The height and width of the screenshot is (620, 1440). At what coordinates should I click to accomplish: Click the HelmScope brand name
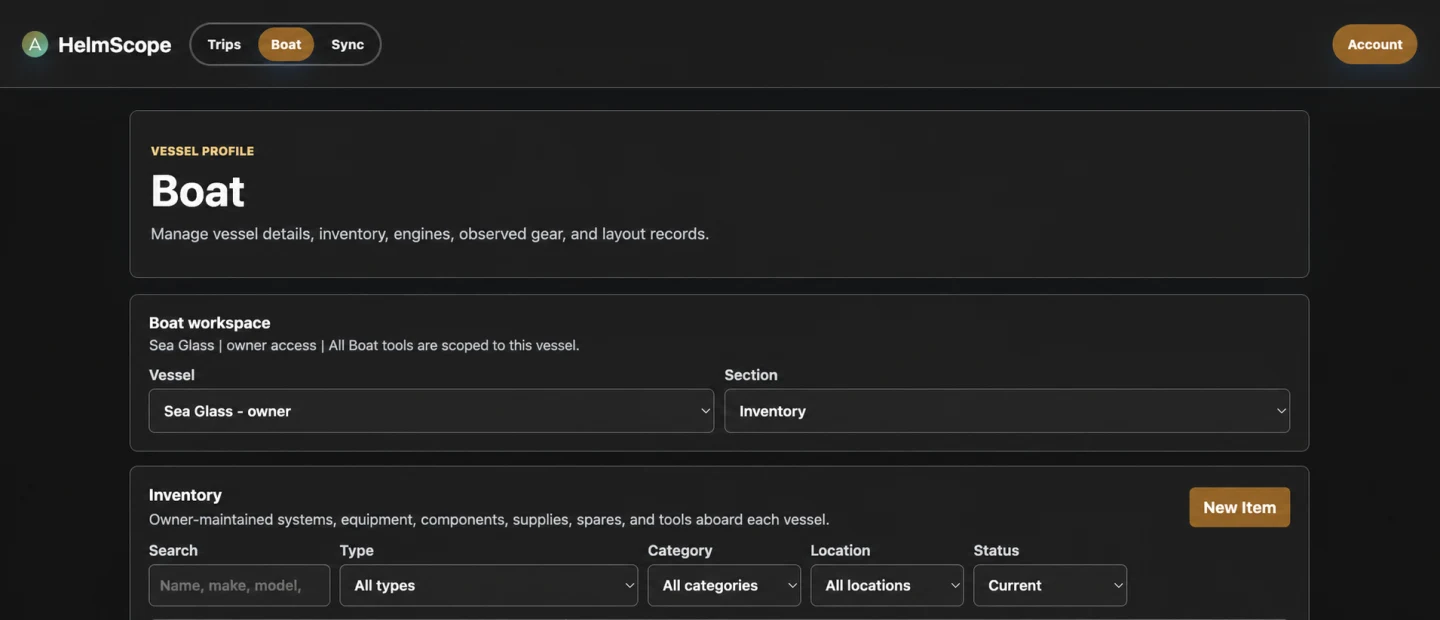pyautogui.click(x=115, y=44)
